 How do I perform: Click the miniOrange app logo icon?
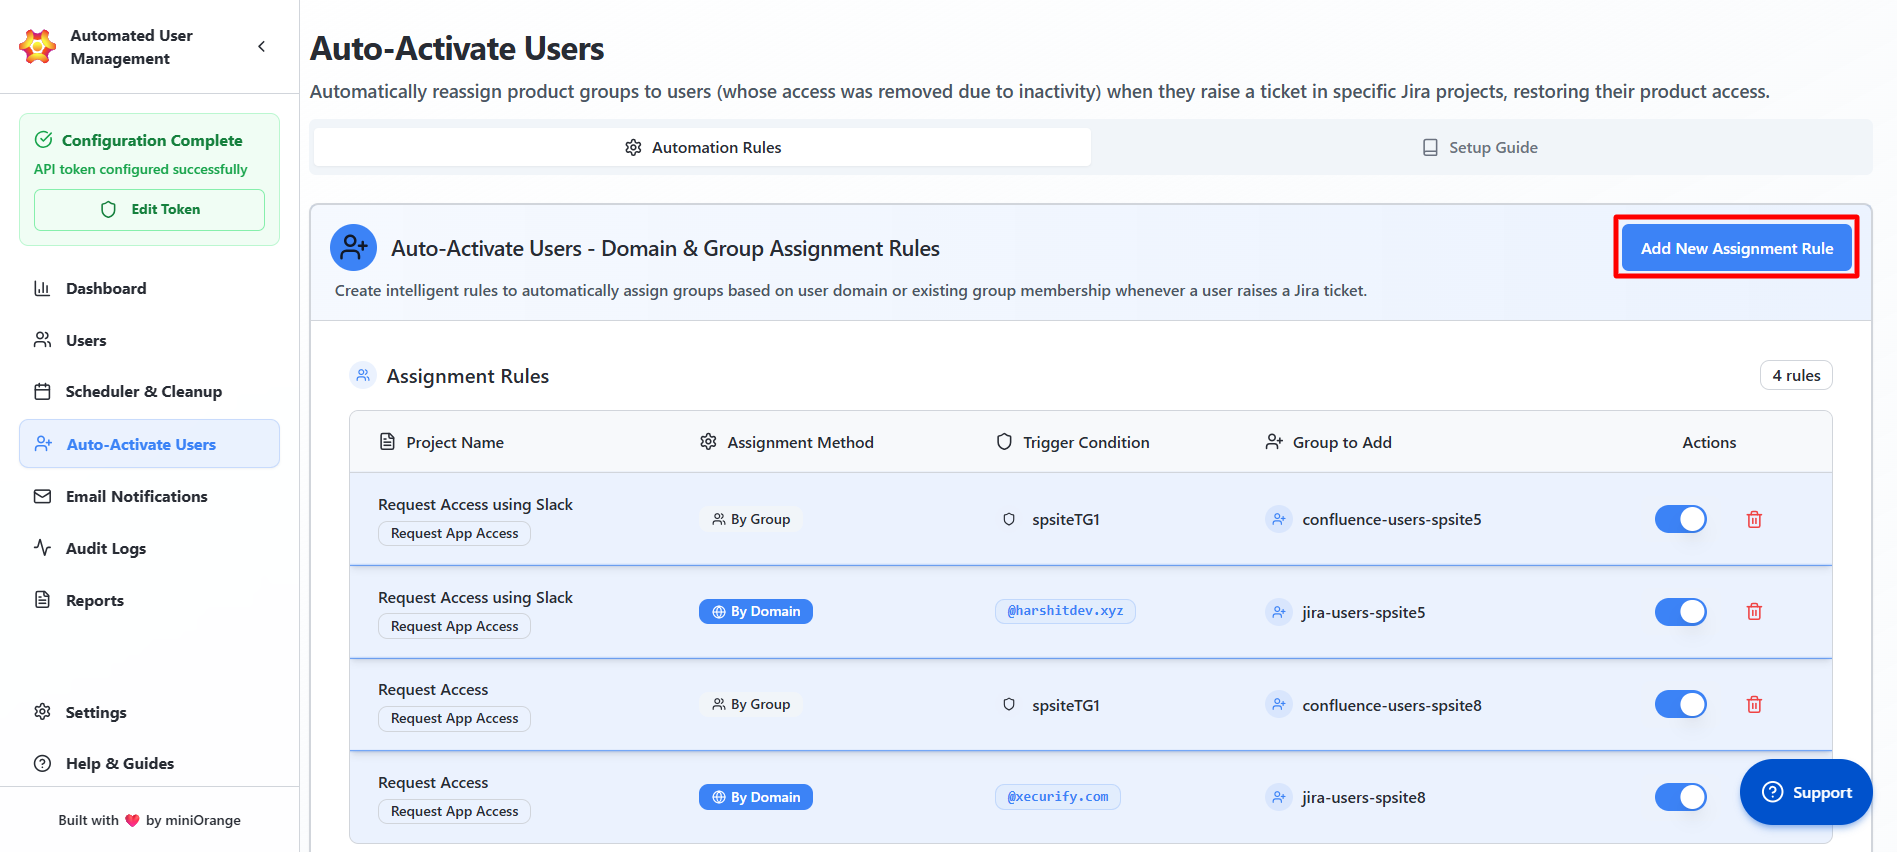(x=38, y=46)
